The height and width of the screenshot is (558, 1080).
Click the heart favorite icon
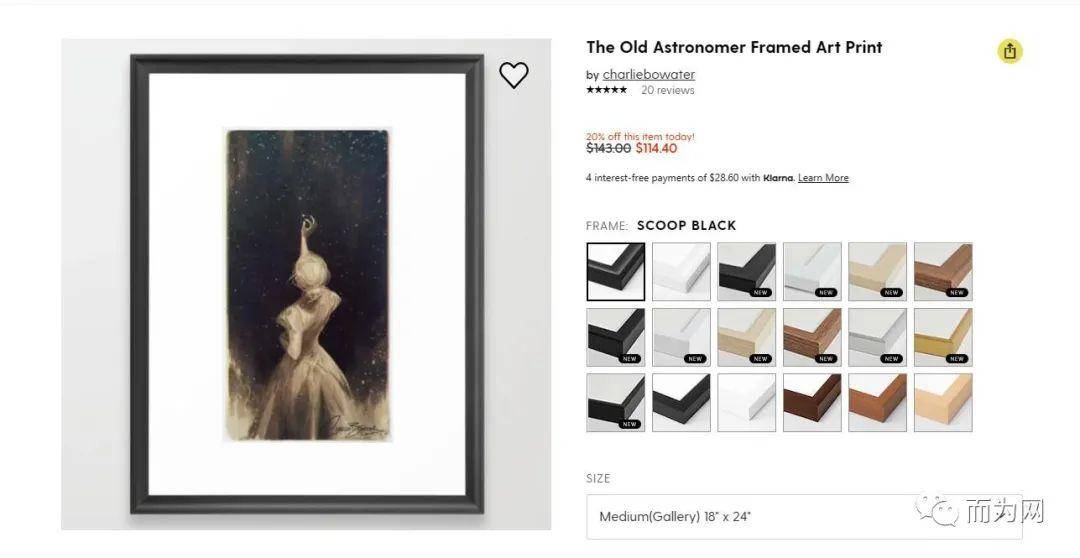(513, 75)
